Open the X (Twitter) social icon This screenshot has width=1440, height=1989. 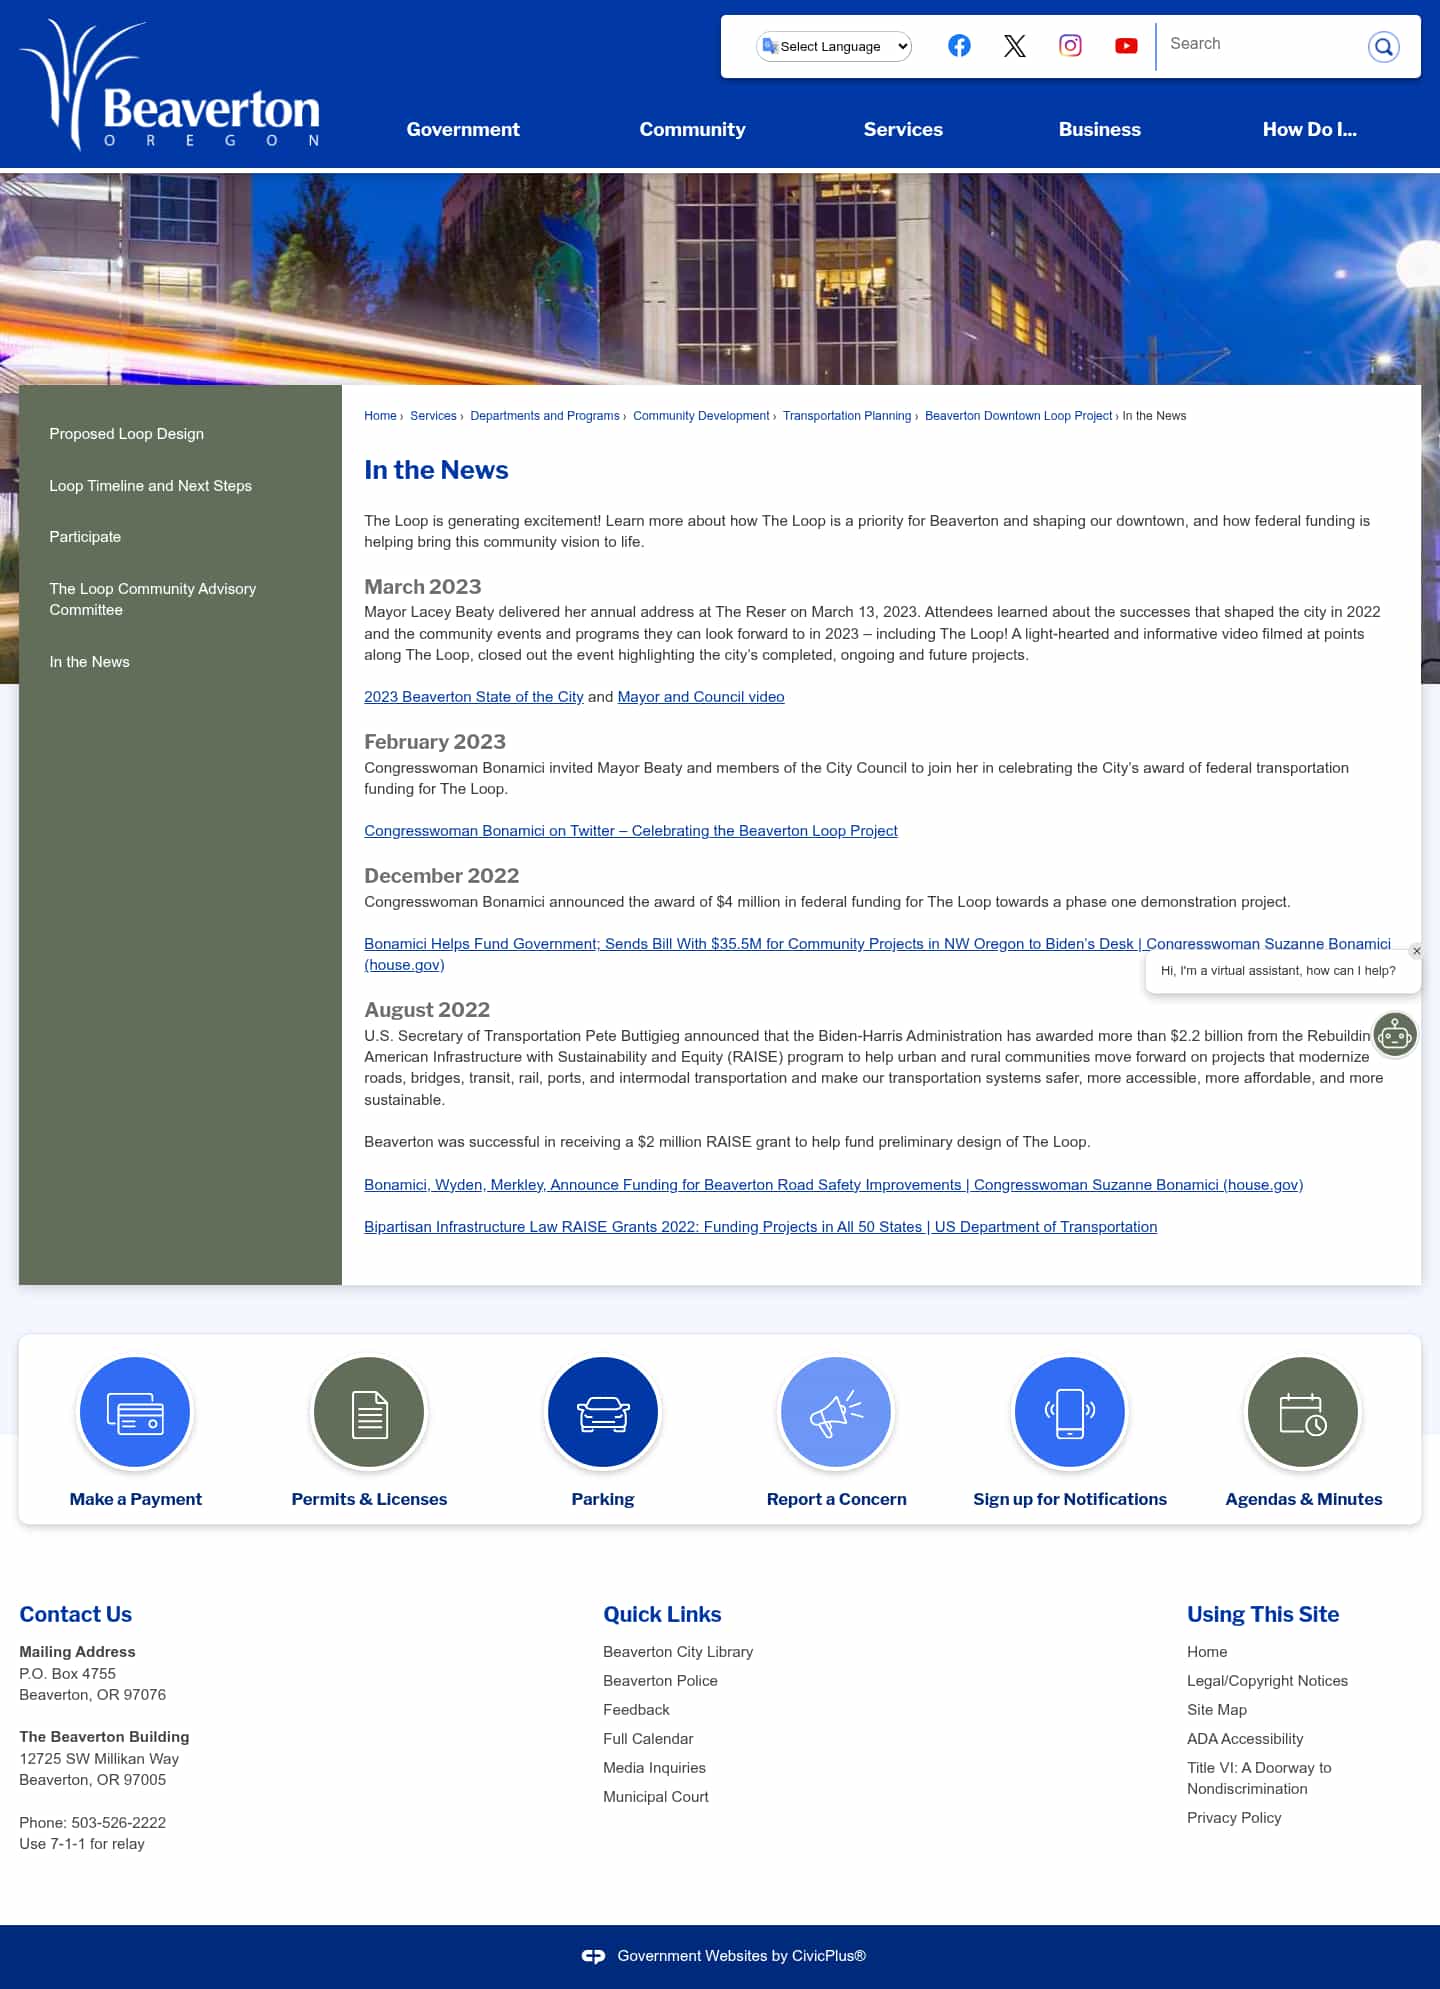pyautogui.click(x=1015, y=46)
